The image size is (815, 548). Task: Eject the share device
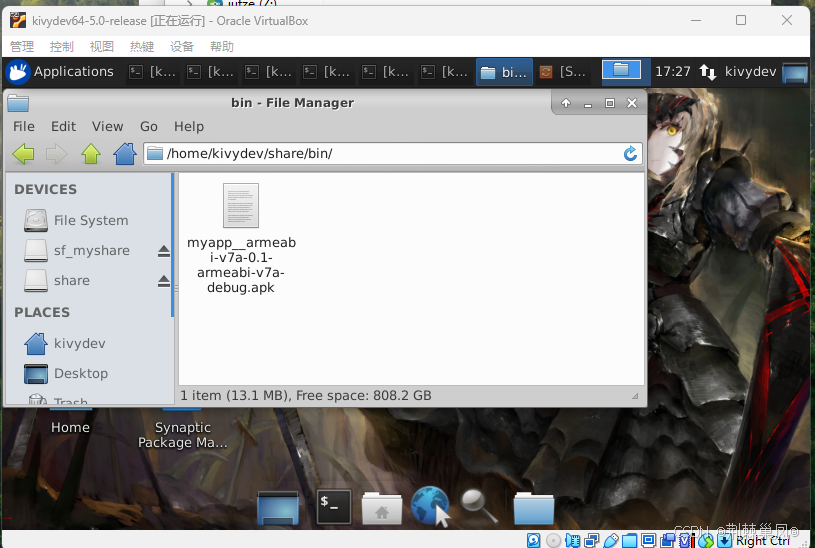click(x=164, y=281)
